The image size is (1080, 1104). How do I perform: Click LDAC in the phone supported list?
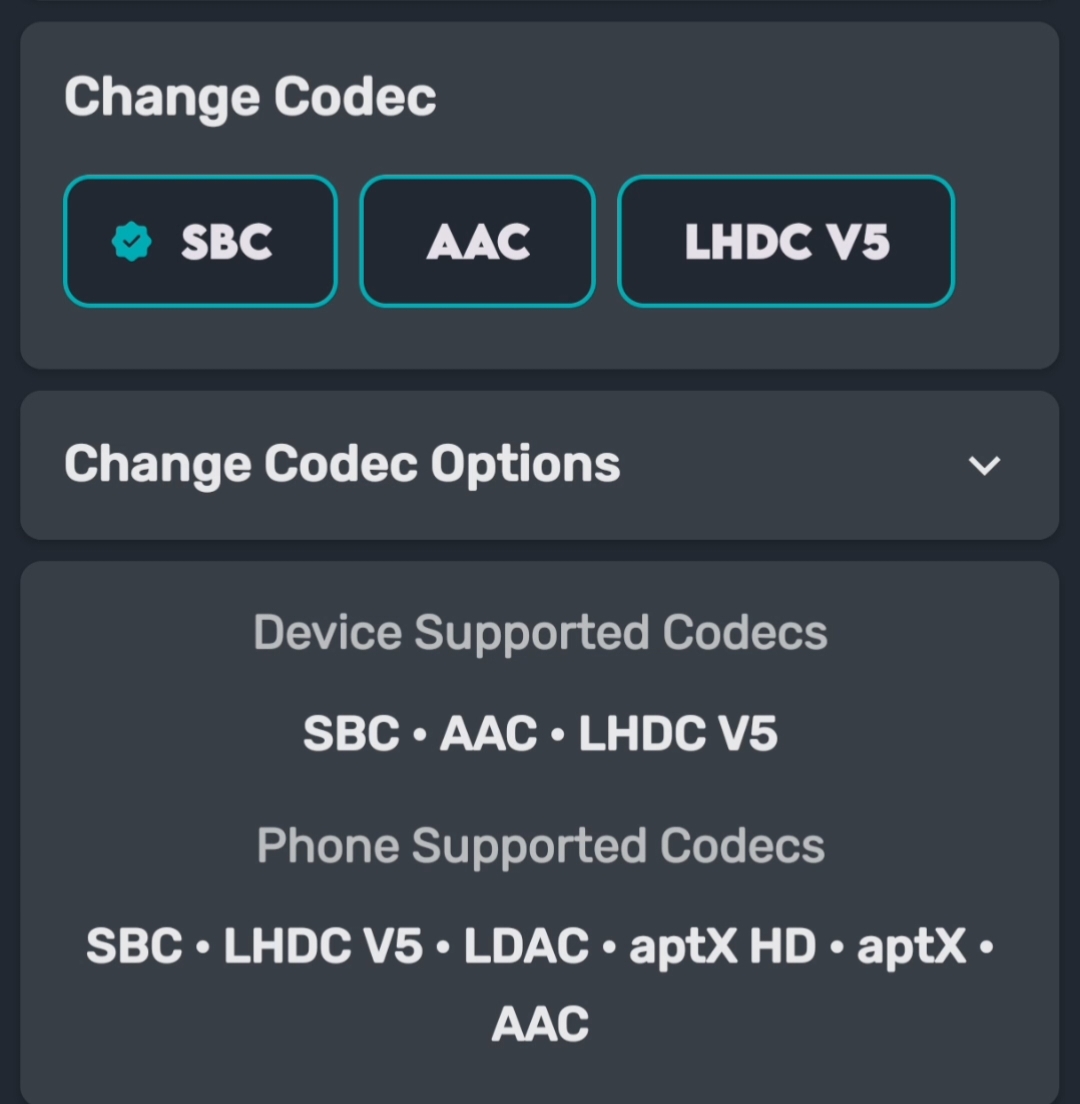(x=525, y=946)
